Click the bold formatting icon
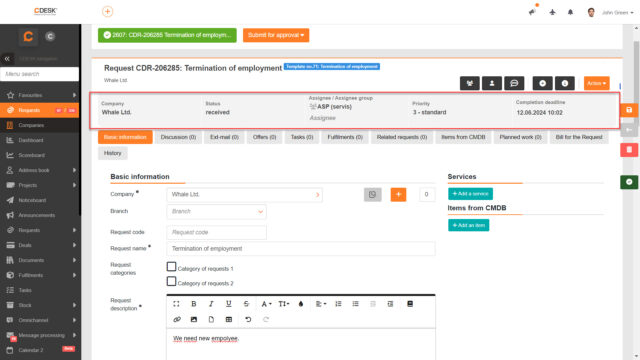The height and width of the screenshot is (360, 640). [x=194, y=304]
